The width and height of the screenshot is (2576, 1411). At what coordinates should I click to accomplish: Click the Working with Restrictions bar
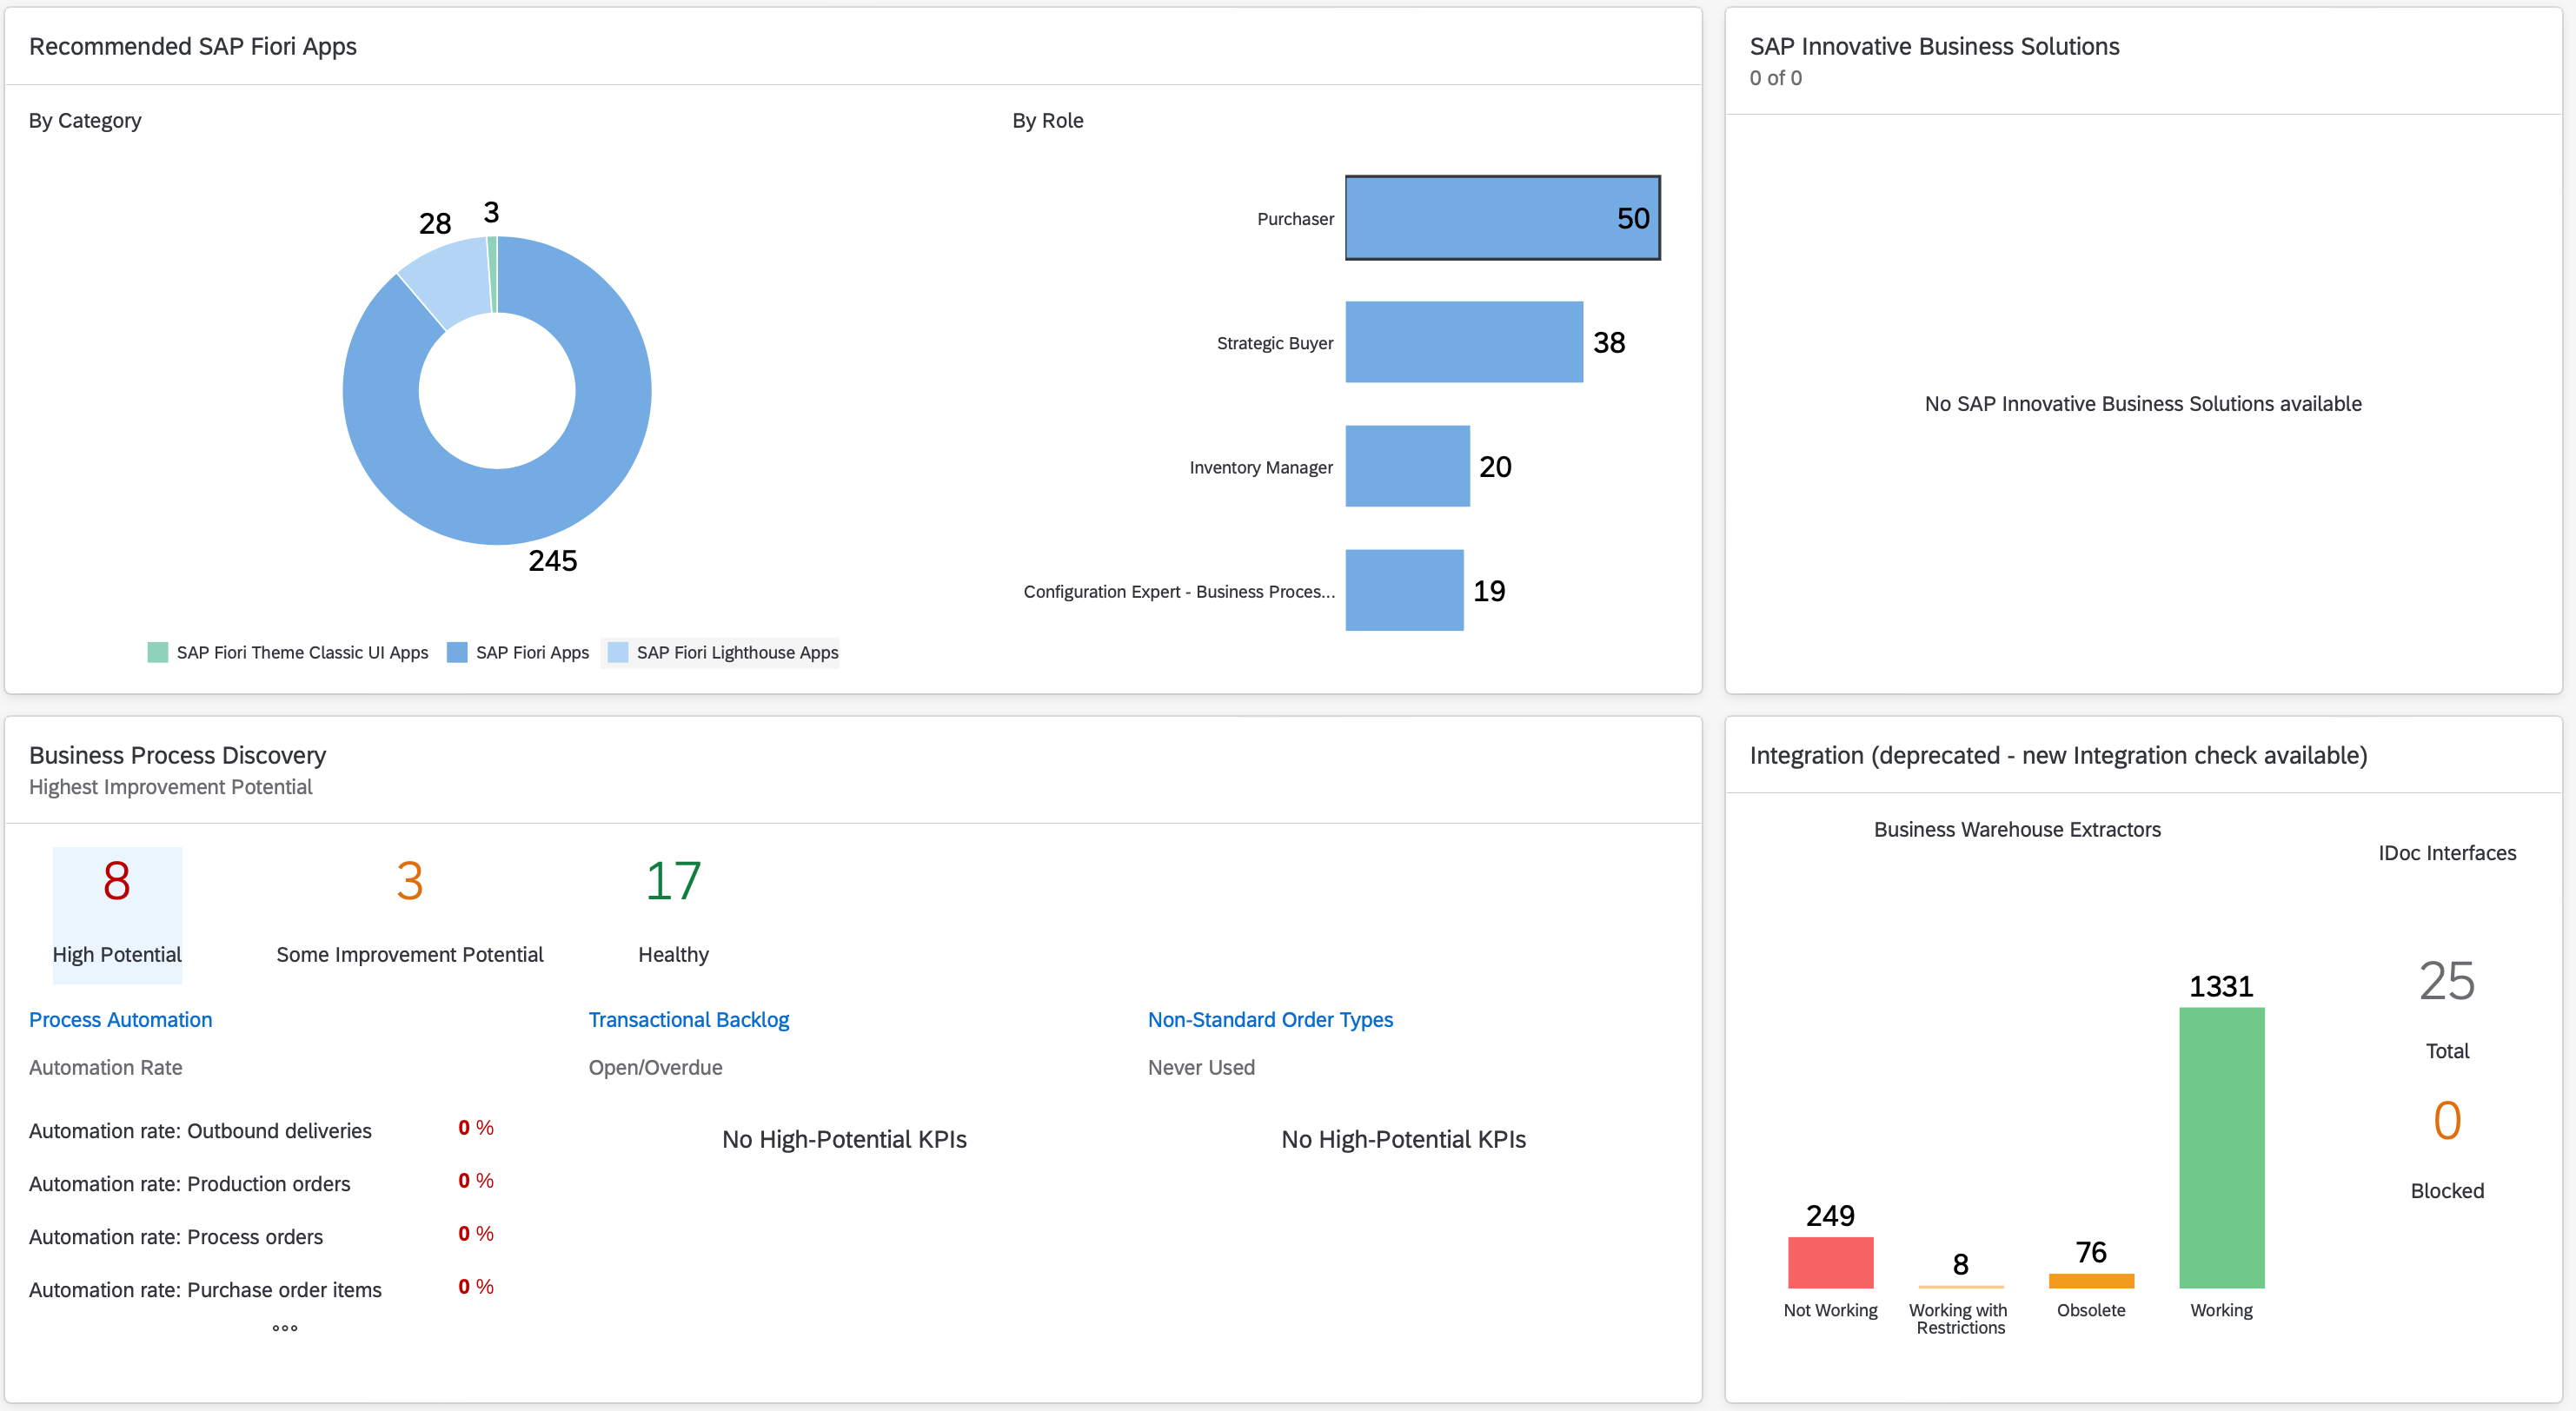(x=1960, y=1286)
